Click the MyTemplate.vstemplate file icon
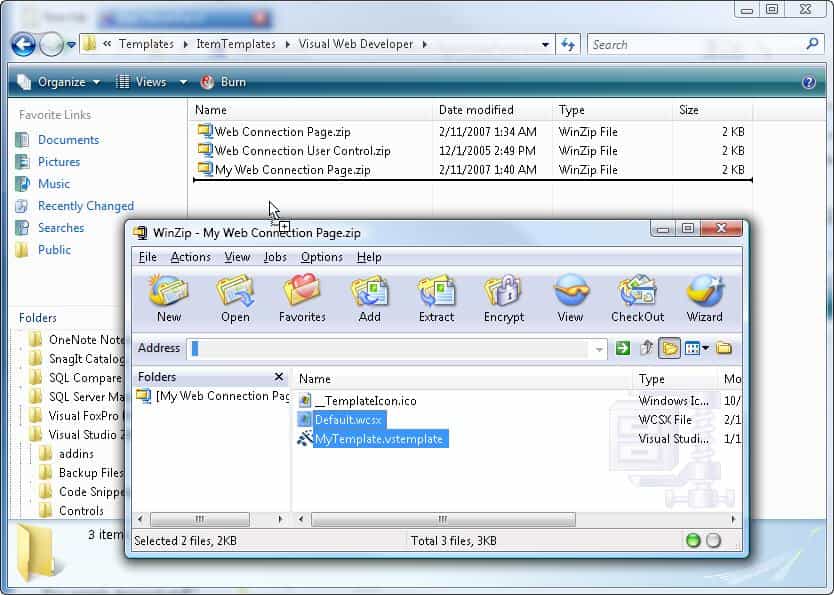This screenshot has width=834, height=595. click(305, 439)
